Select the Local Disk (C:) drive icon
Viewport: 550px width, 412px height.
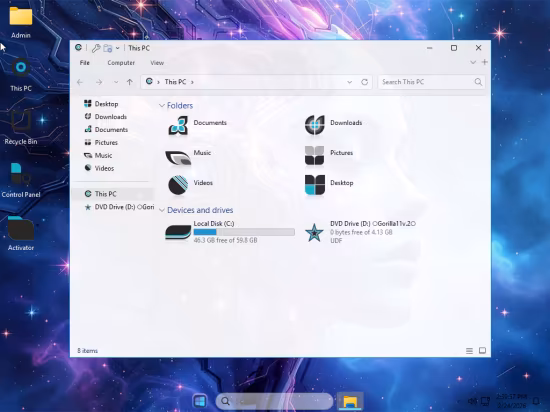(178, 232)
